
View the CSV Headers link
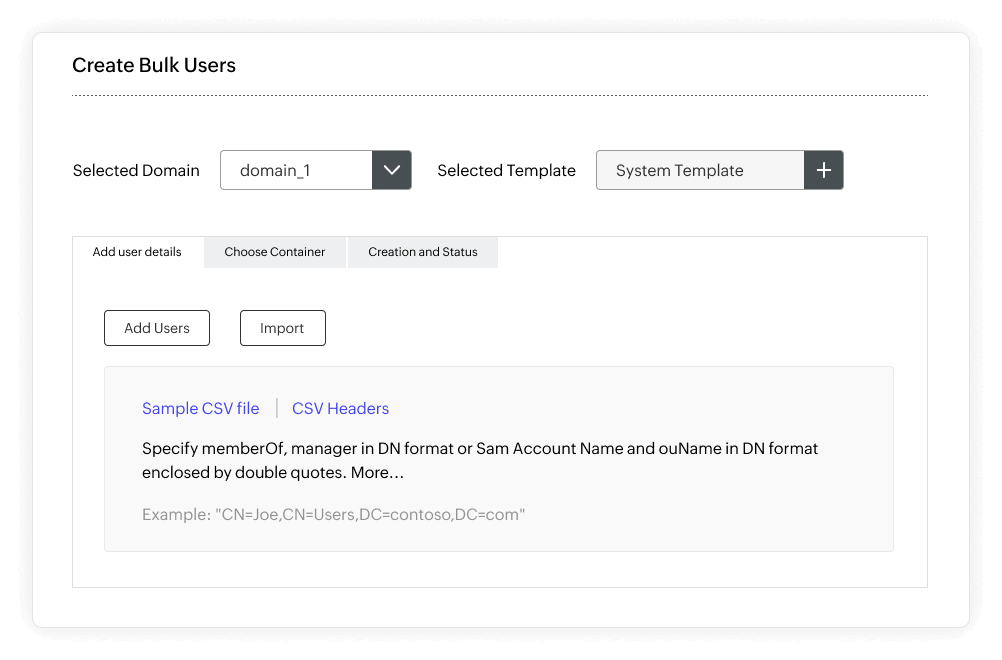click(340, 408)
